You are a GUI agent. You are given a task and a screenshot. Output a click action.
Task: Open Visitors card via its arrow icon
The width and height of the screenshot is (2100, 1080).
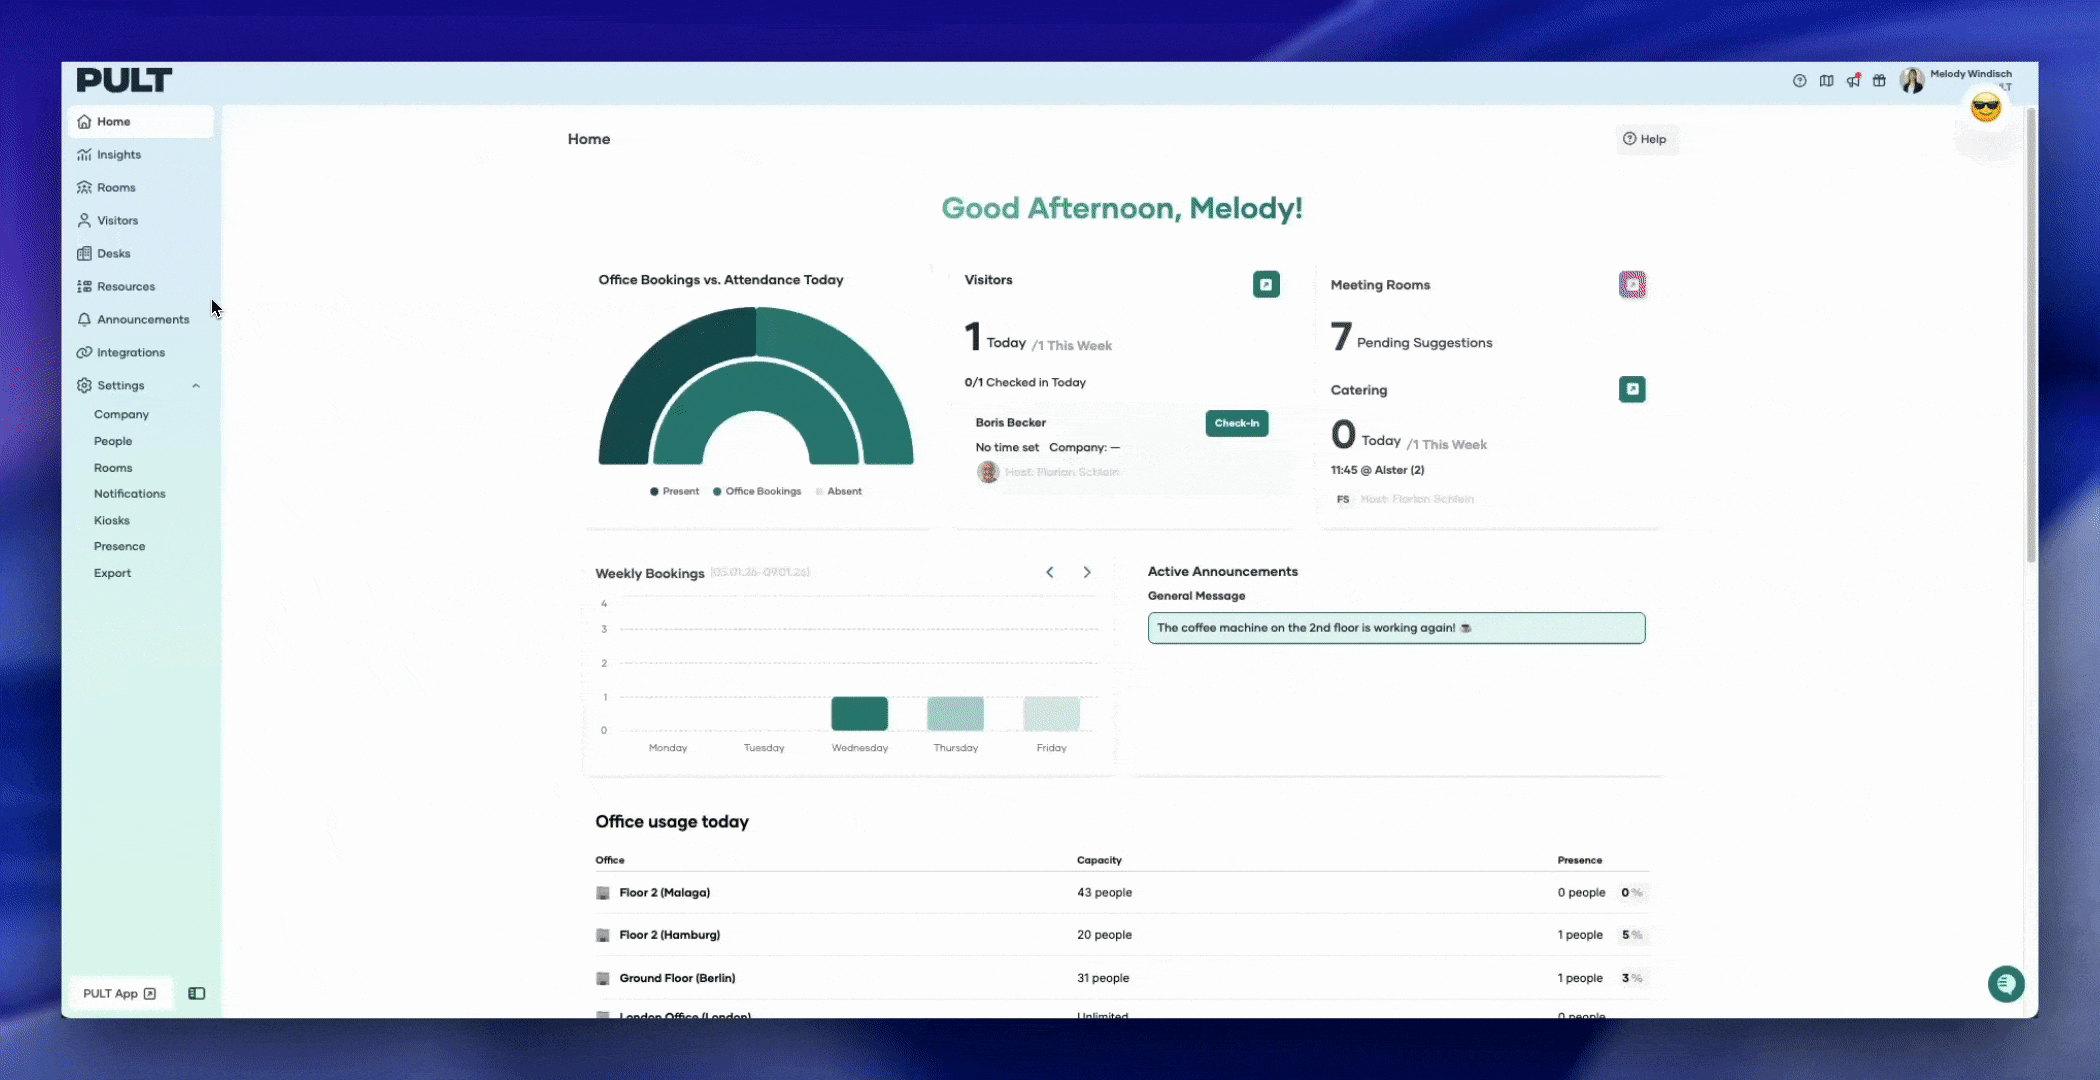(1266, 285)
